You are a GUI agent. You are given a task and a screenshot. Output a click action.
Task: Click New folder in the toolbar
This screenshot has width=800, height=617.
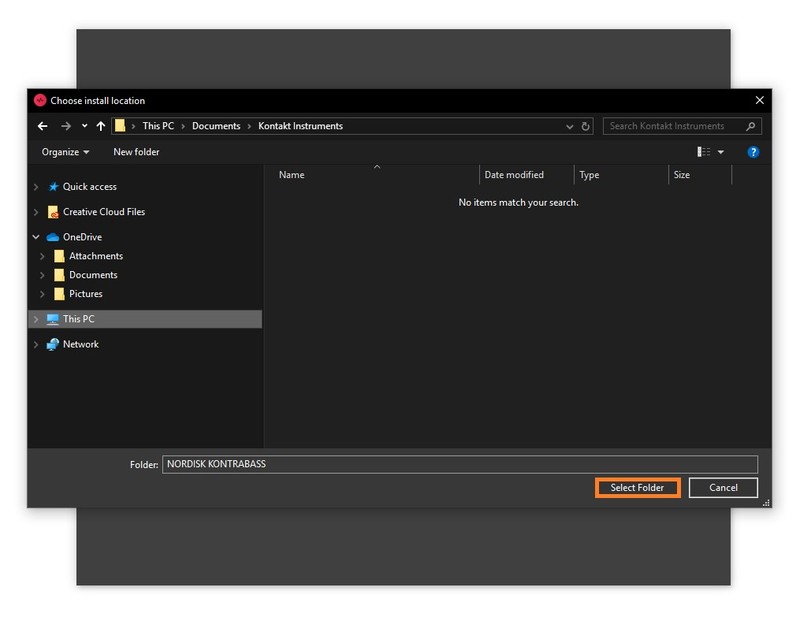pyautogui.click(x=136, y=152)
